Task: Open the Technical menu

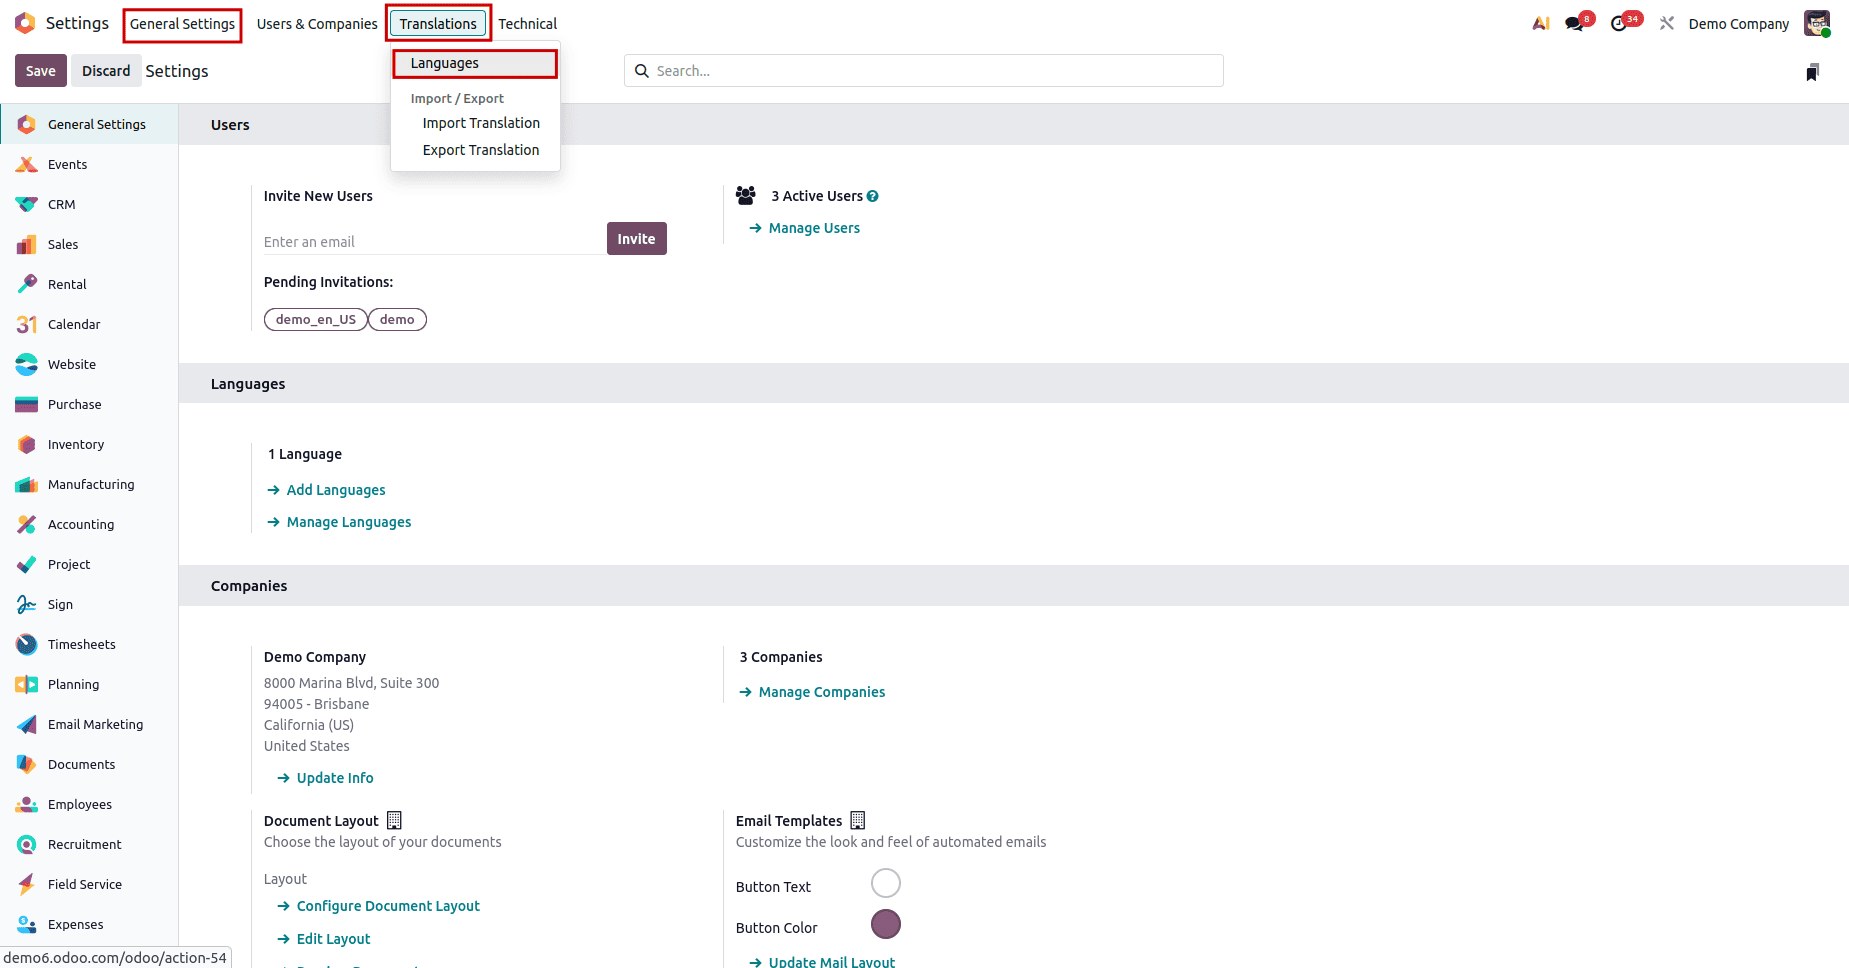Action: (528, 23)
